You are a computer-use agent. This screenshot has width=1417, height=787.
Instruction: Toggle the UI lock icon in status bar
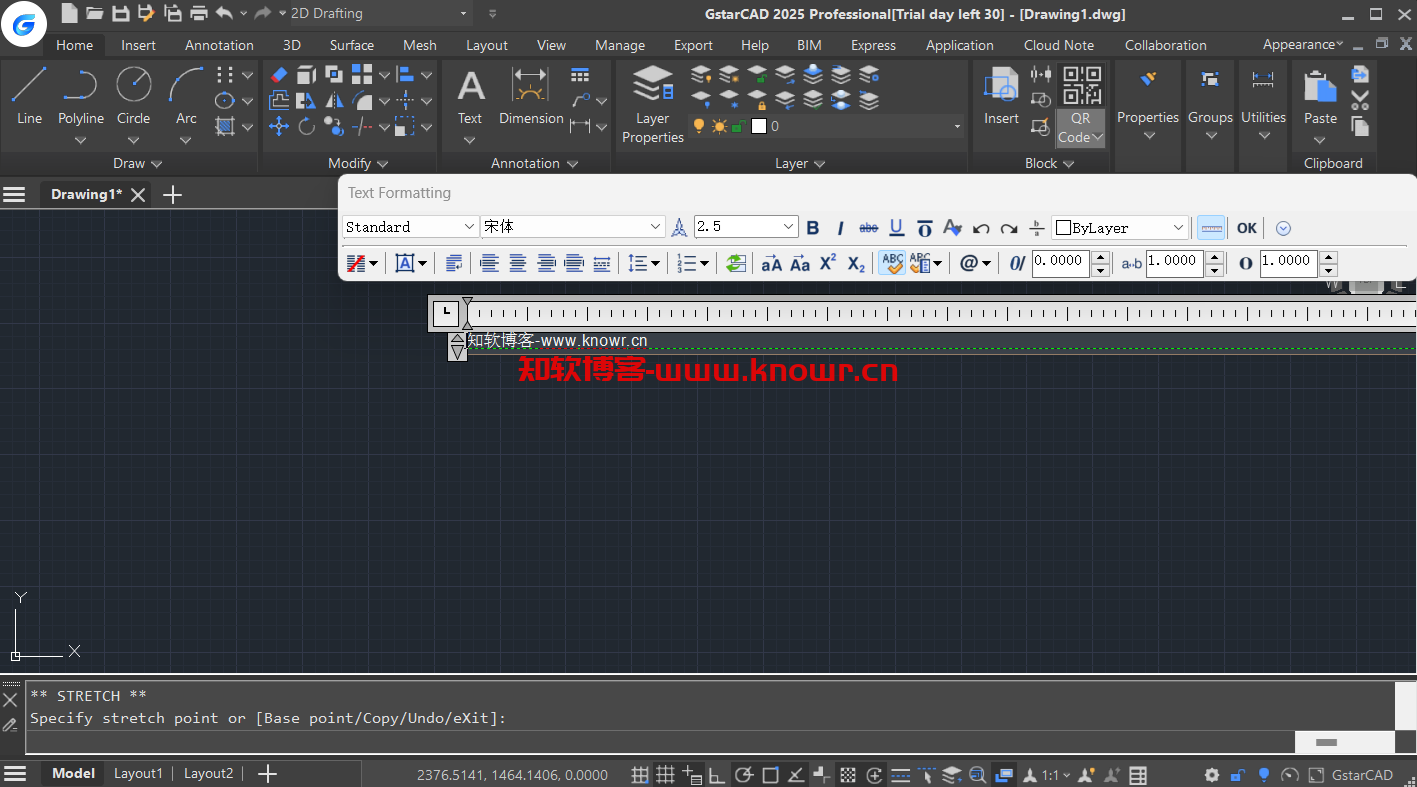[1238, 775]
